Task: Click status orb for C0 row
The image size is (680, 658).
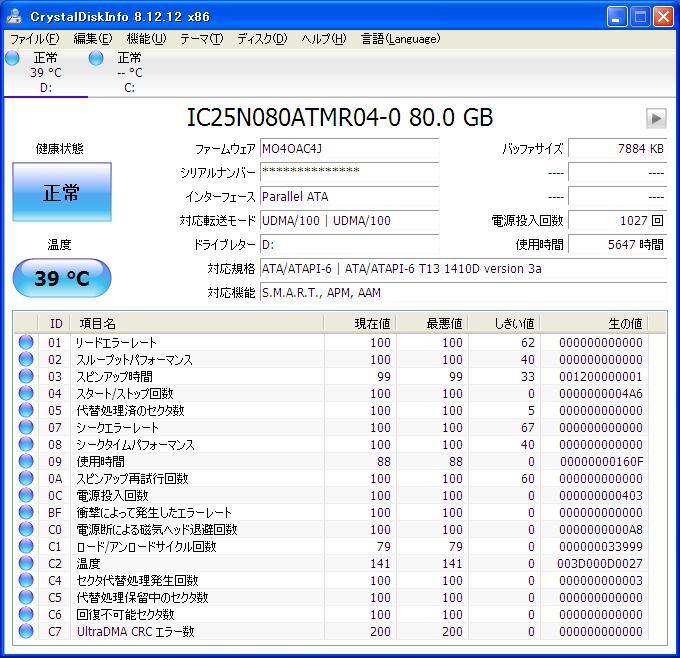Action: 26,530
